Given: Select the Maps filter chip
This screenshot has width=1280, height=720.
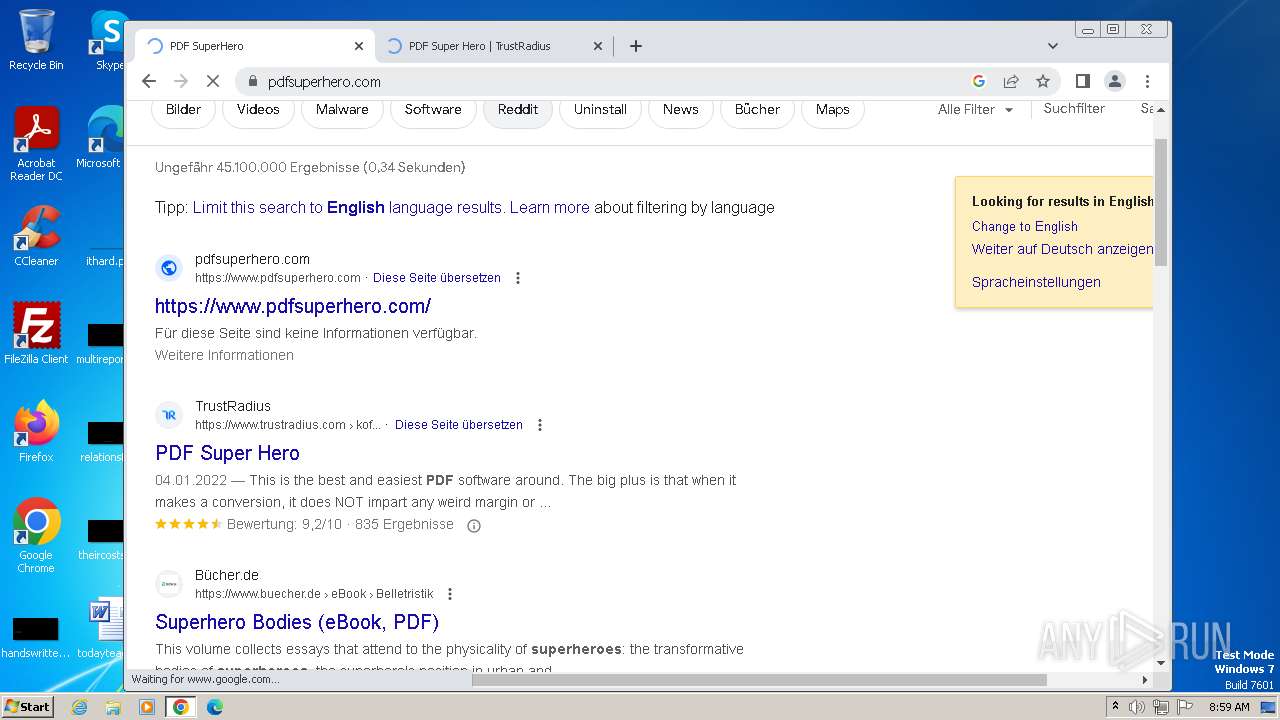Looking at the screenshot, I should [x=832, y=109].
